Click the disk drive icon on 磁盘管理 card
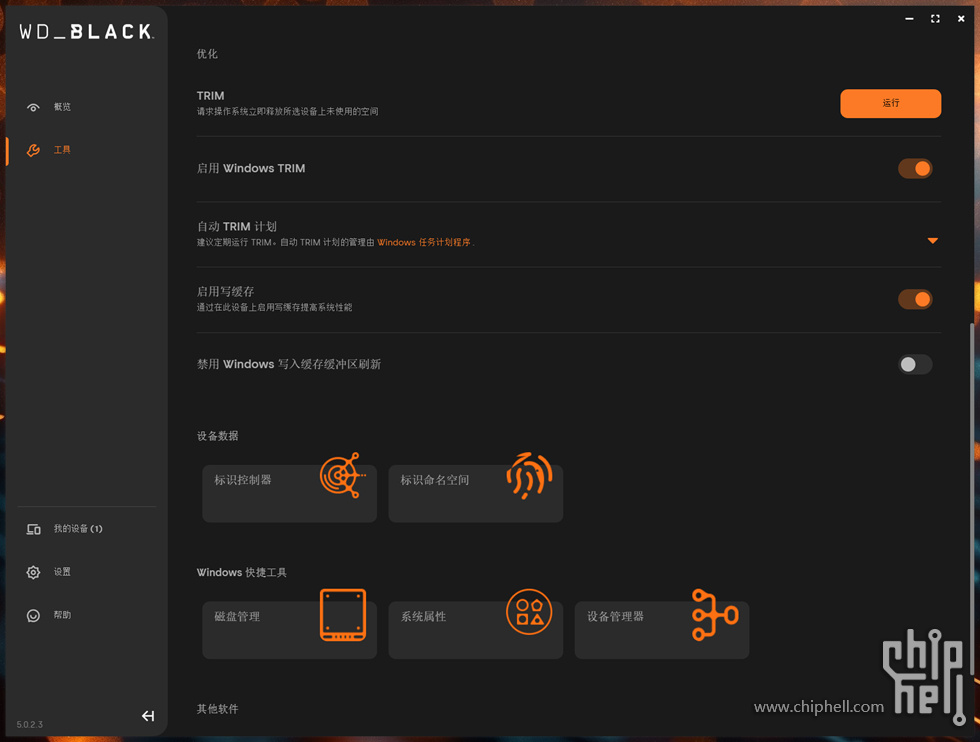This screenshot has width=980, height=742. [x=342, y=615]
